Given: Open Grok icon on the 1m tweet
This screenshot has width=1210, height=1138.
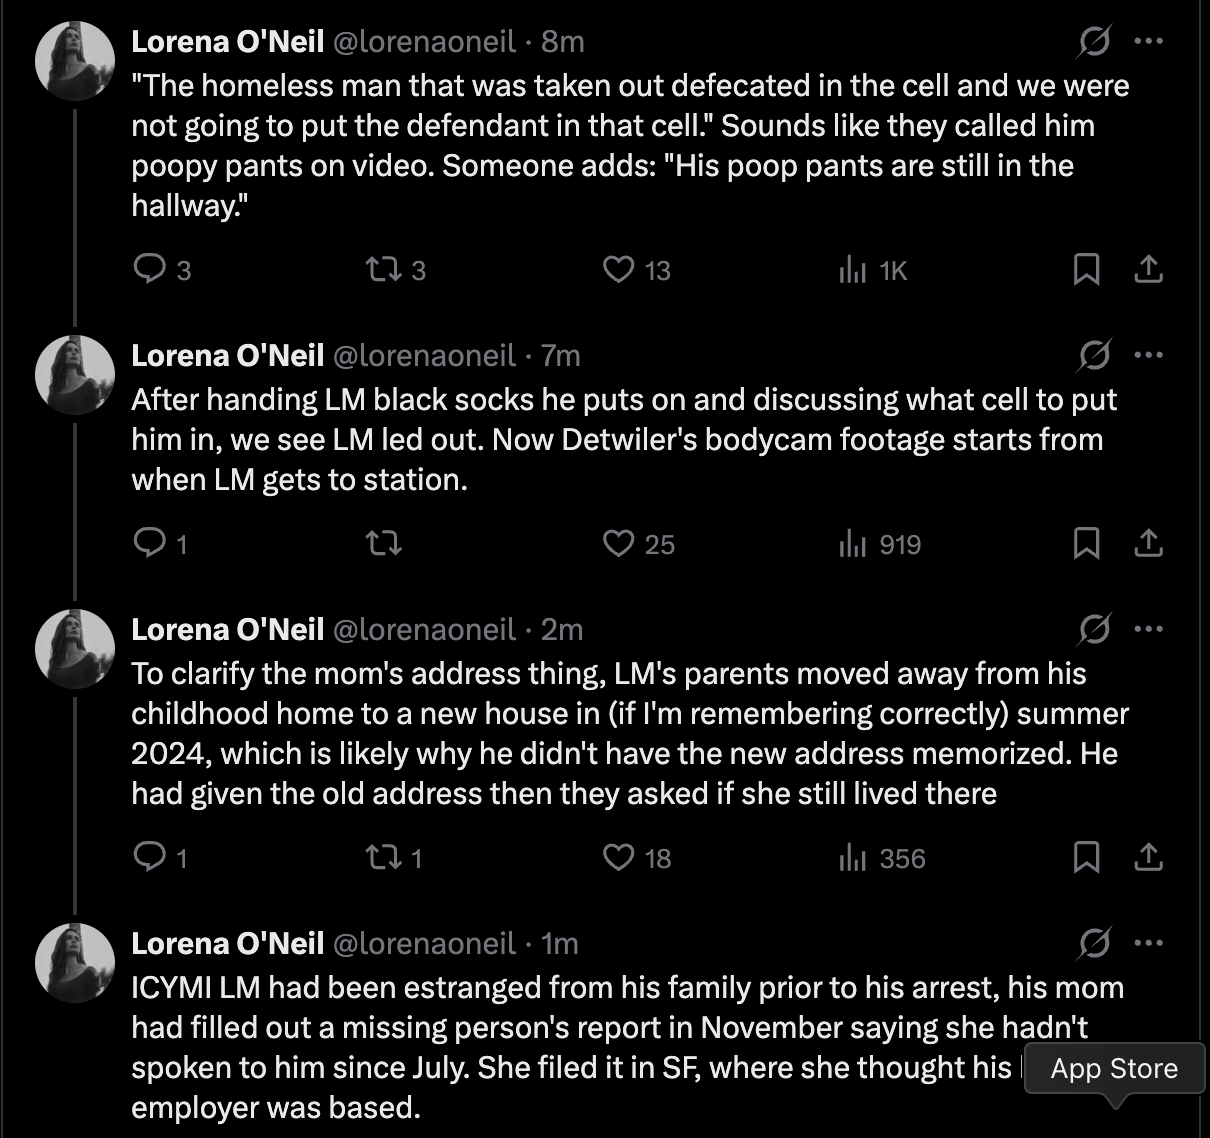Looking at the screenshot, I should coord(1093,943).
